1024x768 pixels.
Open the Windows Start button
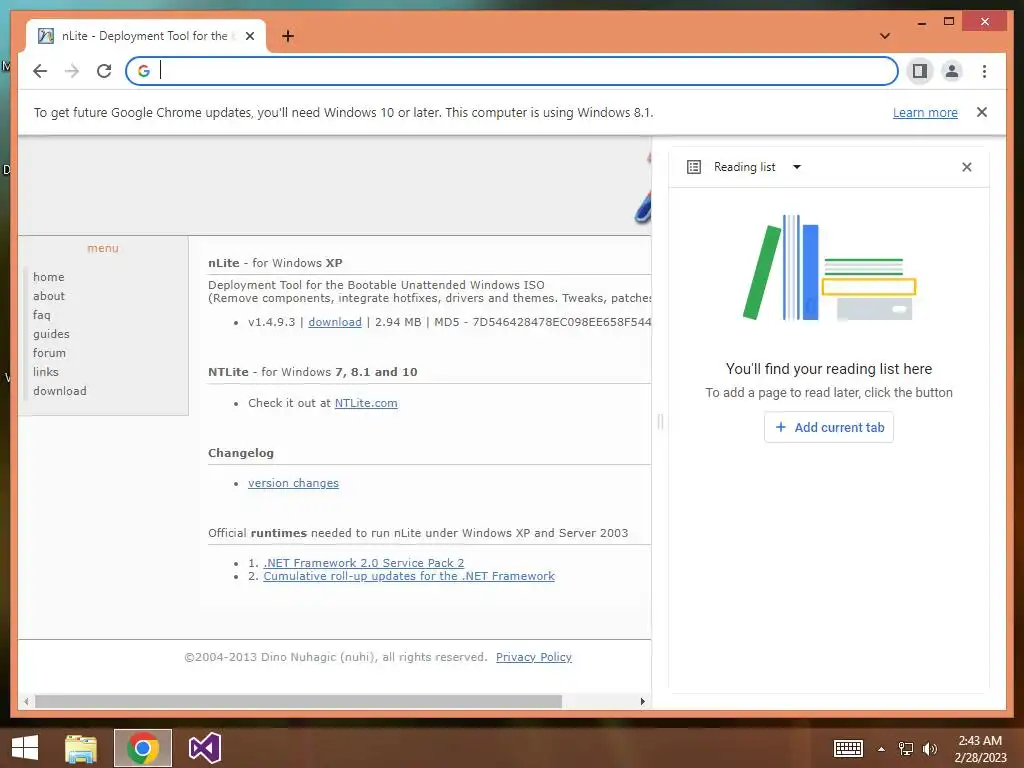click(25, 748)
